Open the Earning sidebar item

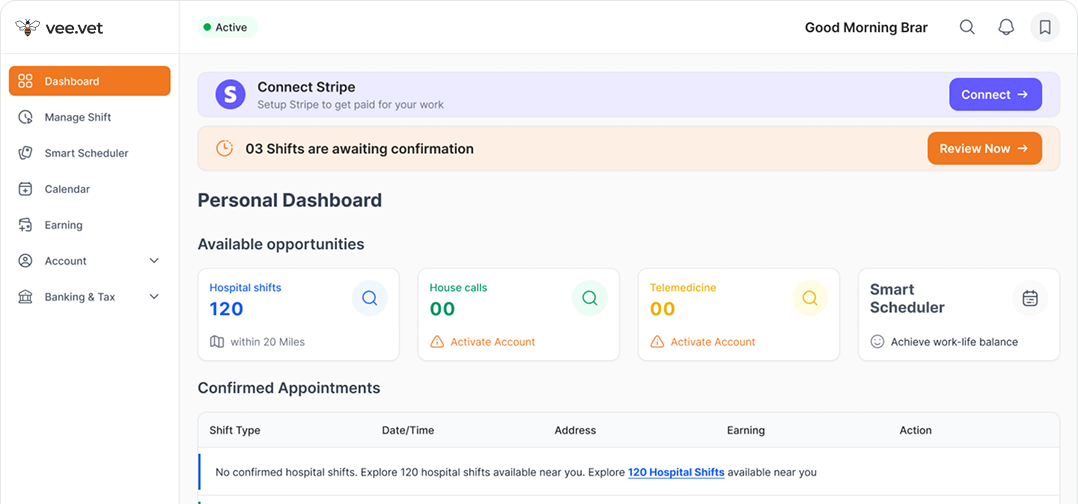63,225
